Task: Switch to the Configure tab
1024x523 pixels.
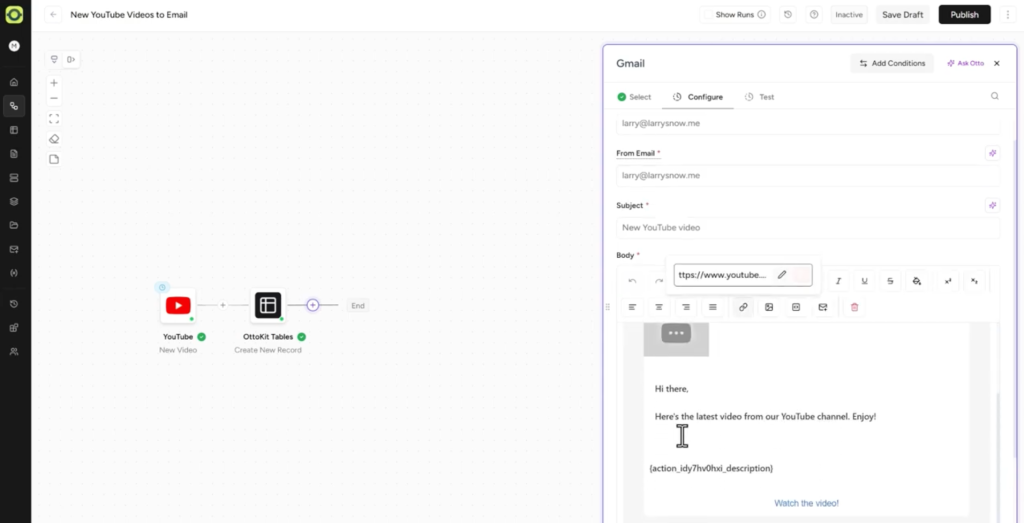Action: (x=697, y=97)
